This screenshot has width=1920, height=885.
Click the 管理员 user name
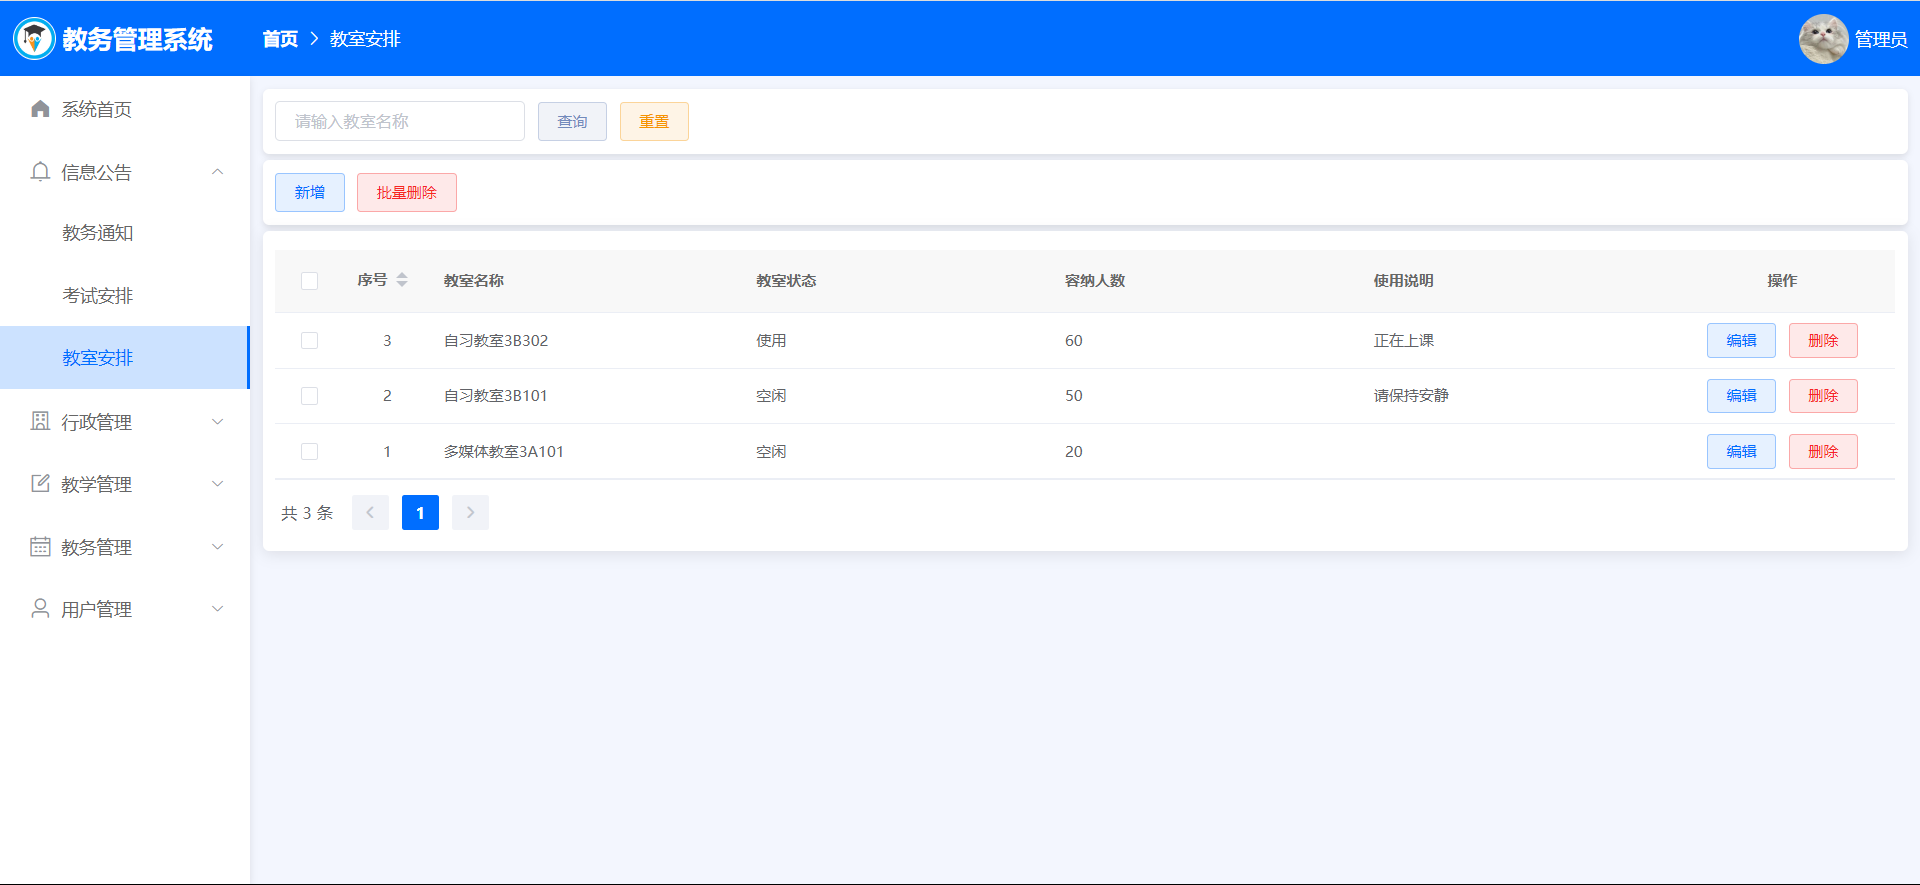pyautogui.click(x=1881, y=39)
